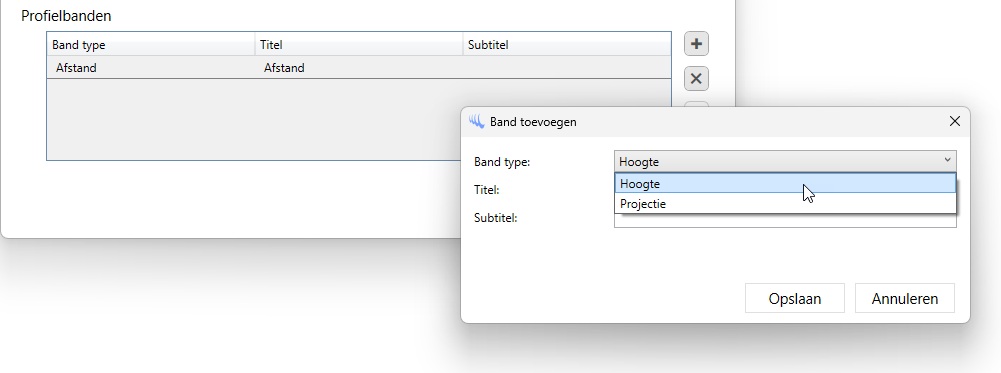1001x373 pixels.
Task: Select Hoogte from the dropdown list
Action: 785,183
